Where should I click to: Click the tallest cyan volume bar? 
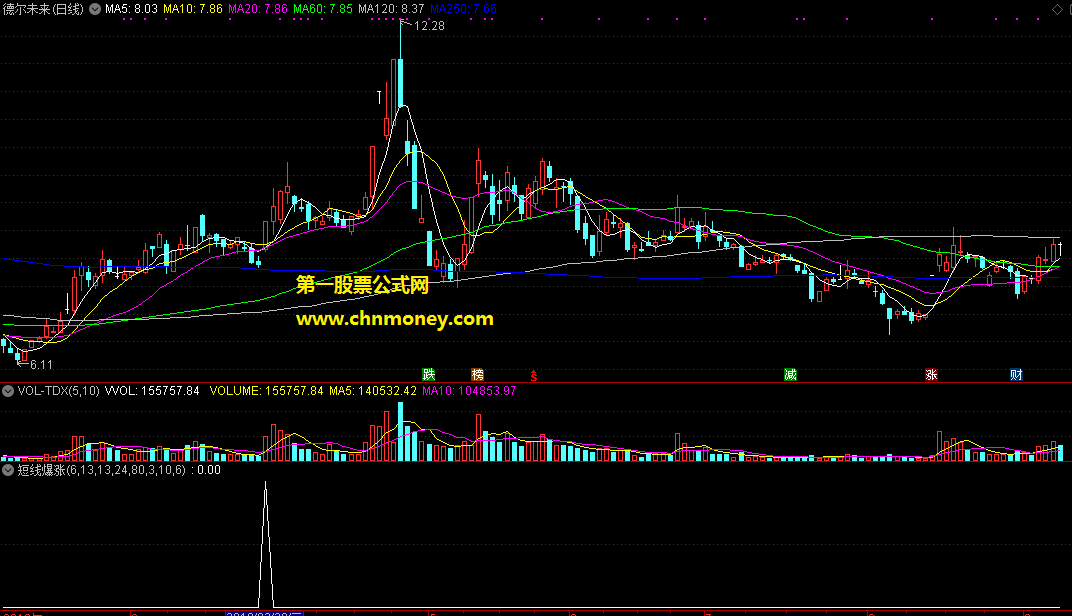(x=401, y=431)
